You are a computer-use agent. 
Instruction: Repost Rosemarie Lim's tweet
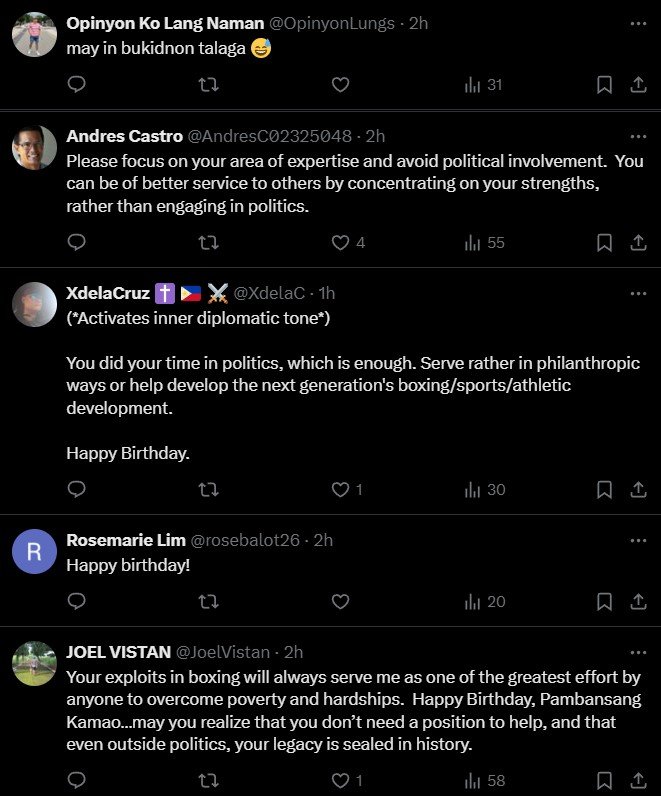tap(208, 601)
